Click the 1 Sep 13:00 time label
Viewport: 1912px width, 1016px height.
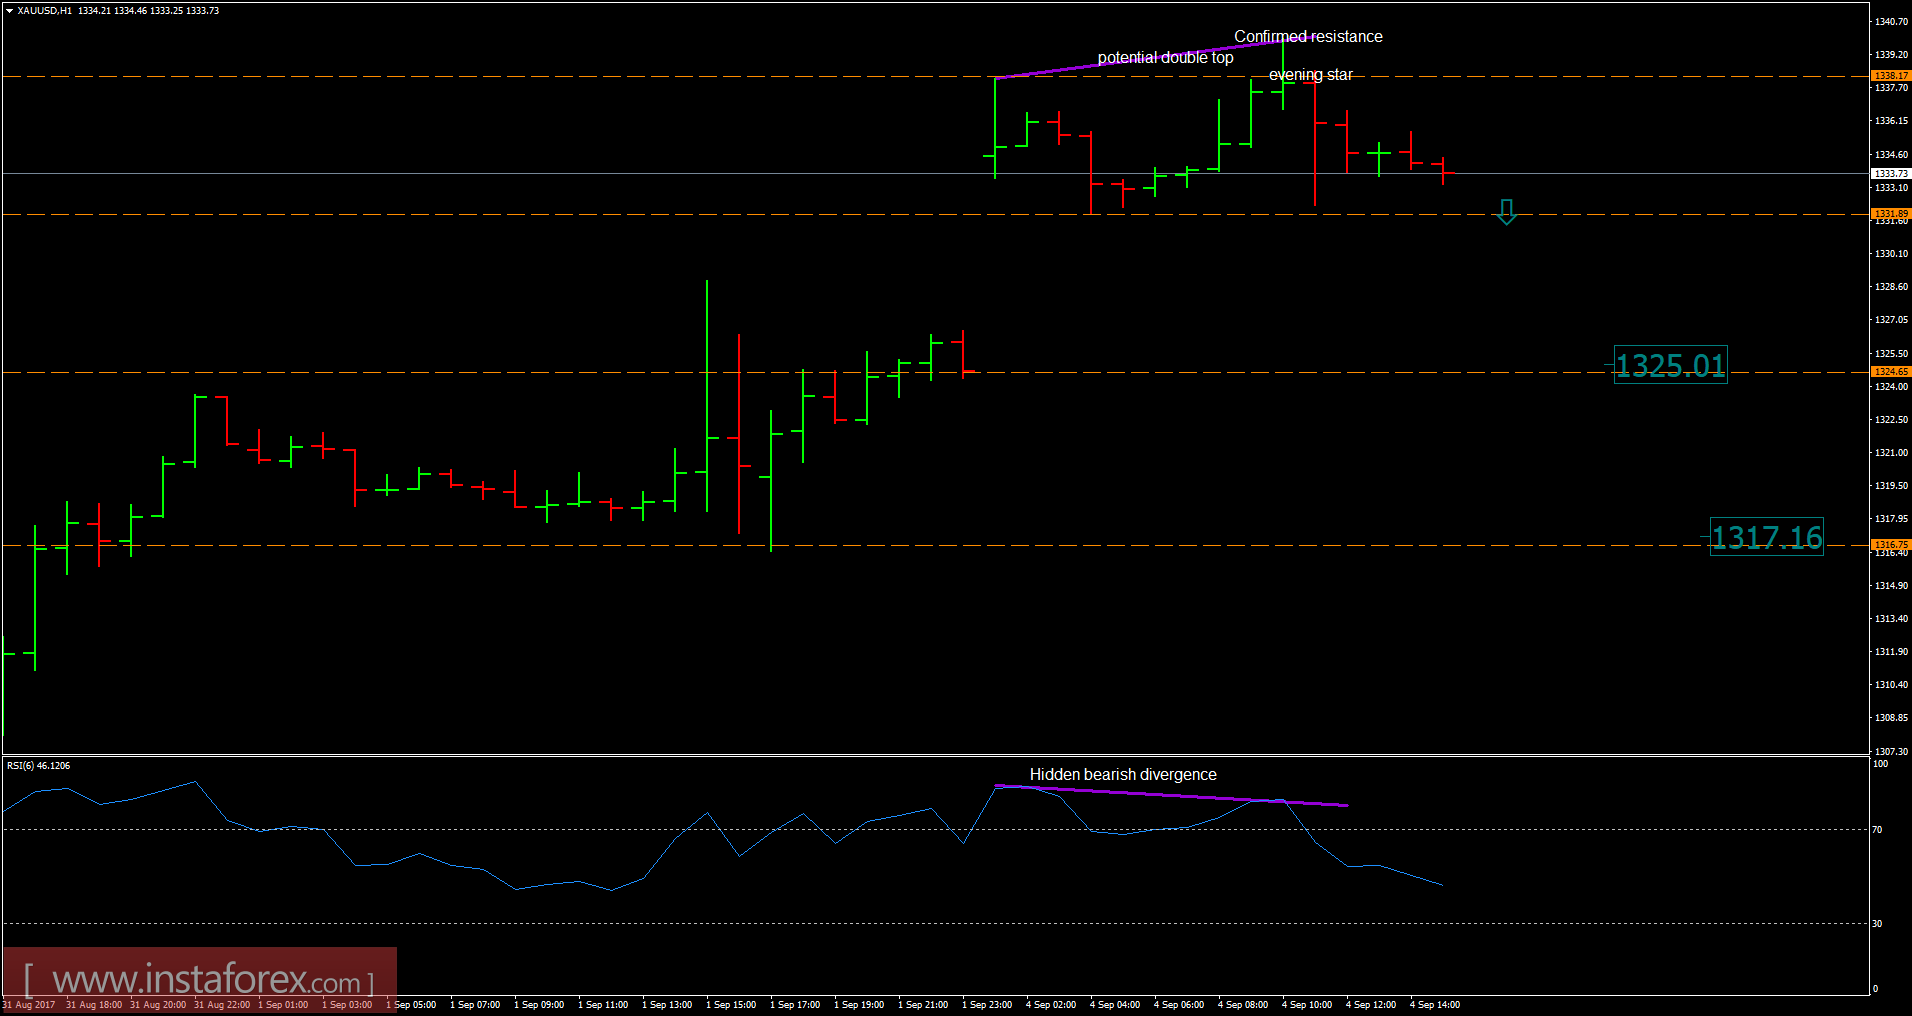coord(667,1005)
